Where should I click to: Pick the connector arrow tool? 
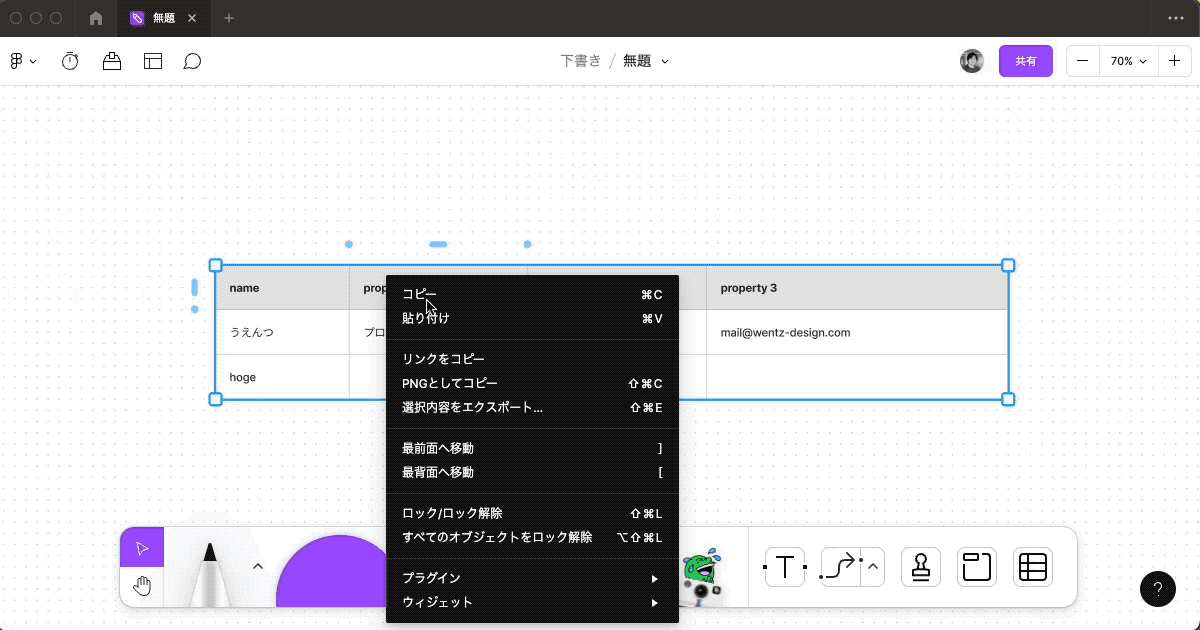click(x=840, y=567)
